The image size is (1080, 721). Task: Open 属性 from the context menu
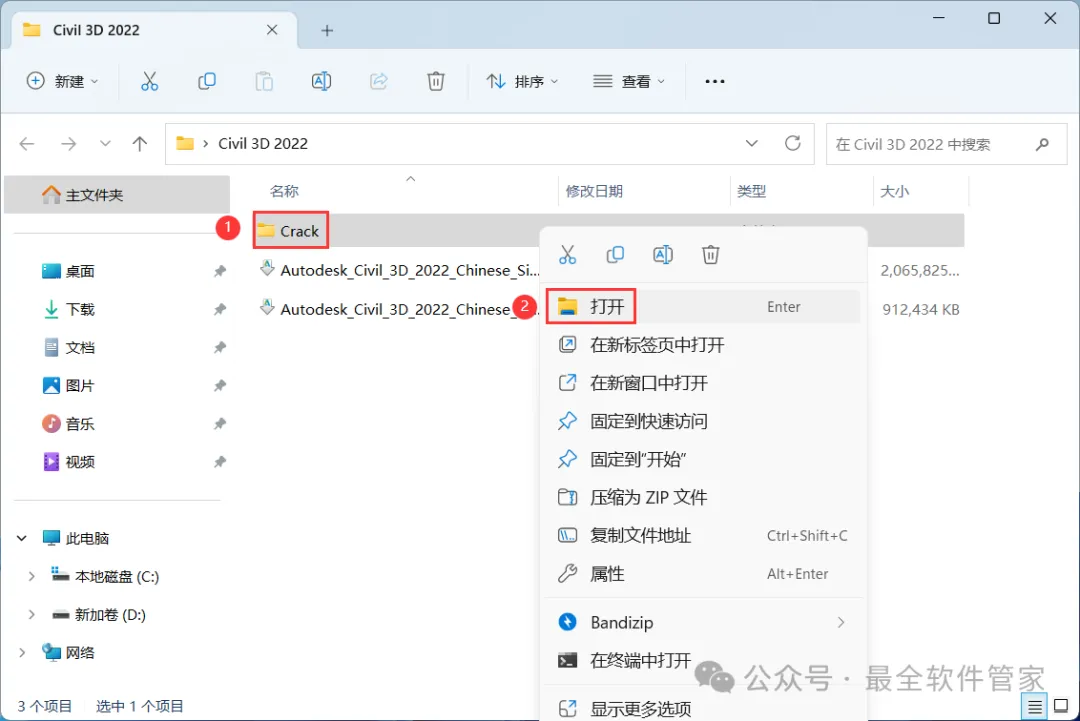pos(703,574)
